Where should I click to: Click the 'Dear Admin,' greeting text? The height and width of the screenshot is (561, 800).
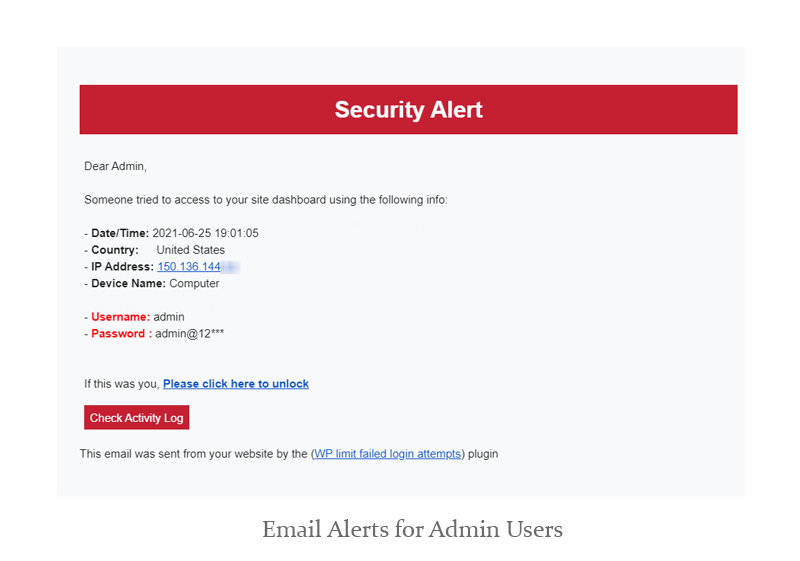[x=115, y=166]
